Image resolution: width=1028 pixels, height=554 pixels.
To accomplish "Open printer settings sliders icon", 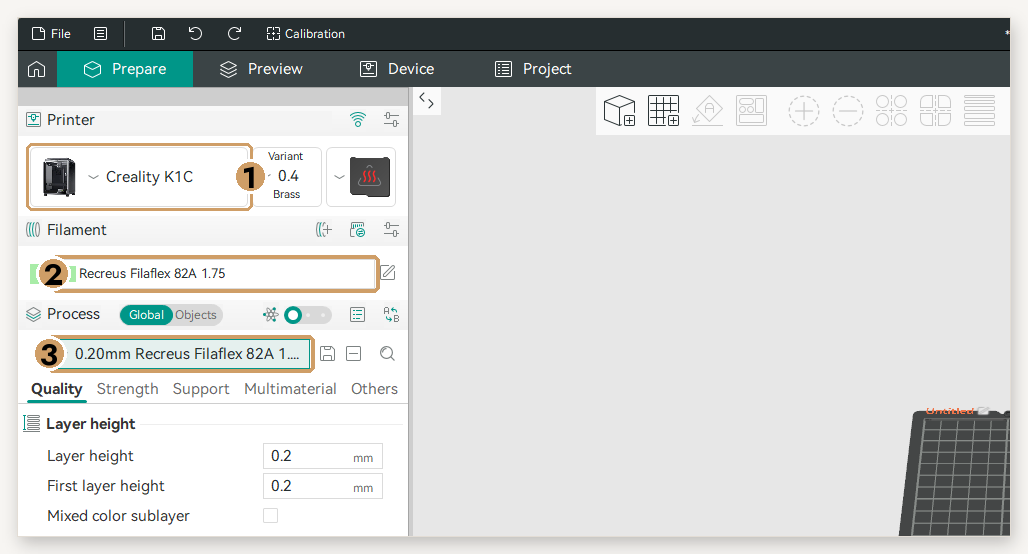I will click(x=391, y=119).
